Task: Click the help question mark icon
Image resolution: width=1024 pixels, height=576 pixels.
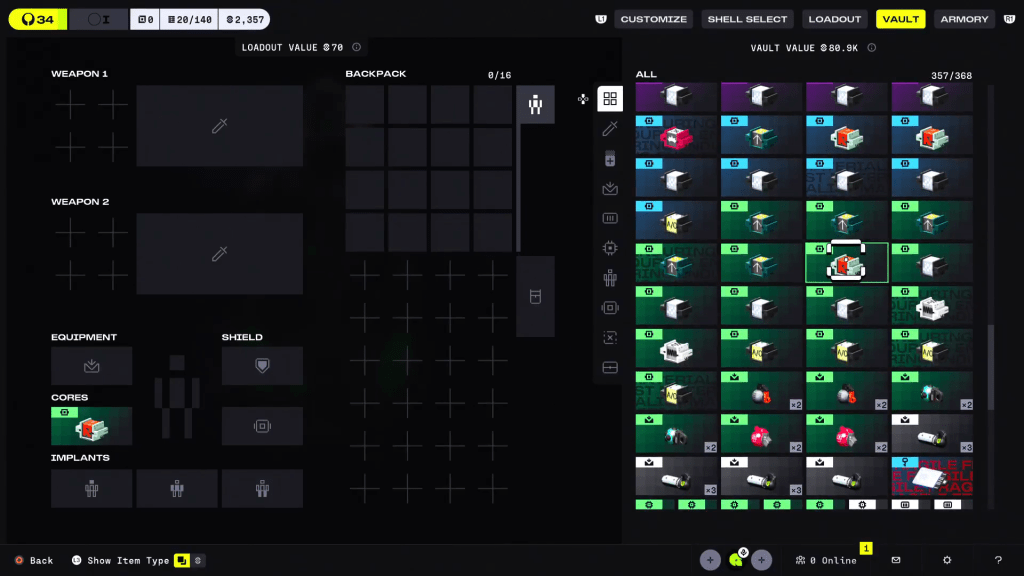Action: 997,560
